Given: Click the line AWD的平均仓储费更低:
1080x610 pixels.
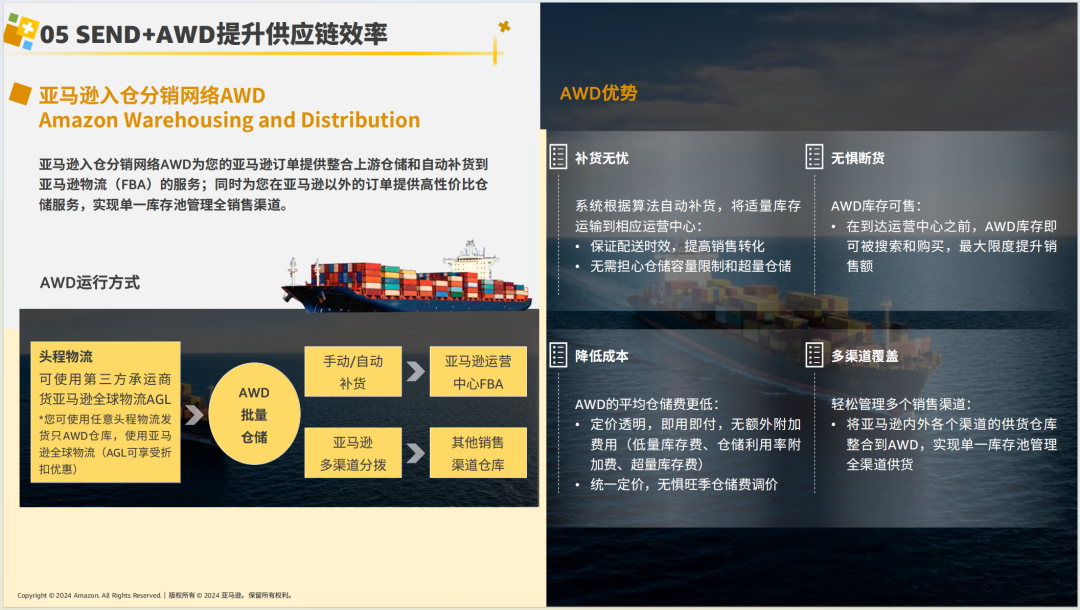Looking at the screenshot, I should tap(647, 404).
